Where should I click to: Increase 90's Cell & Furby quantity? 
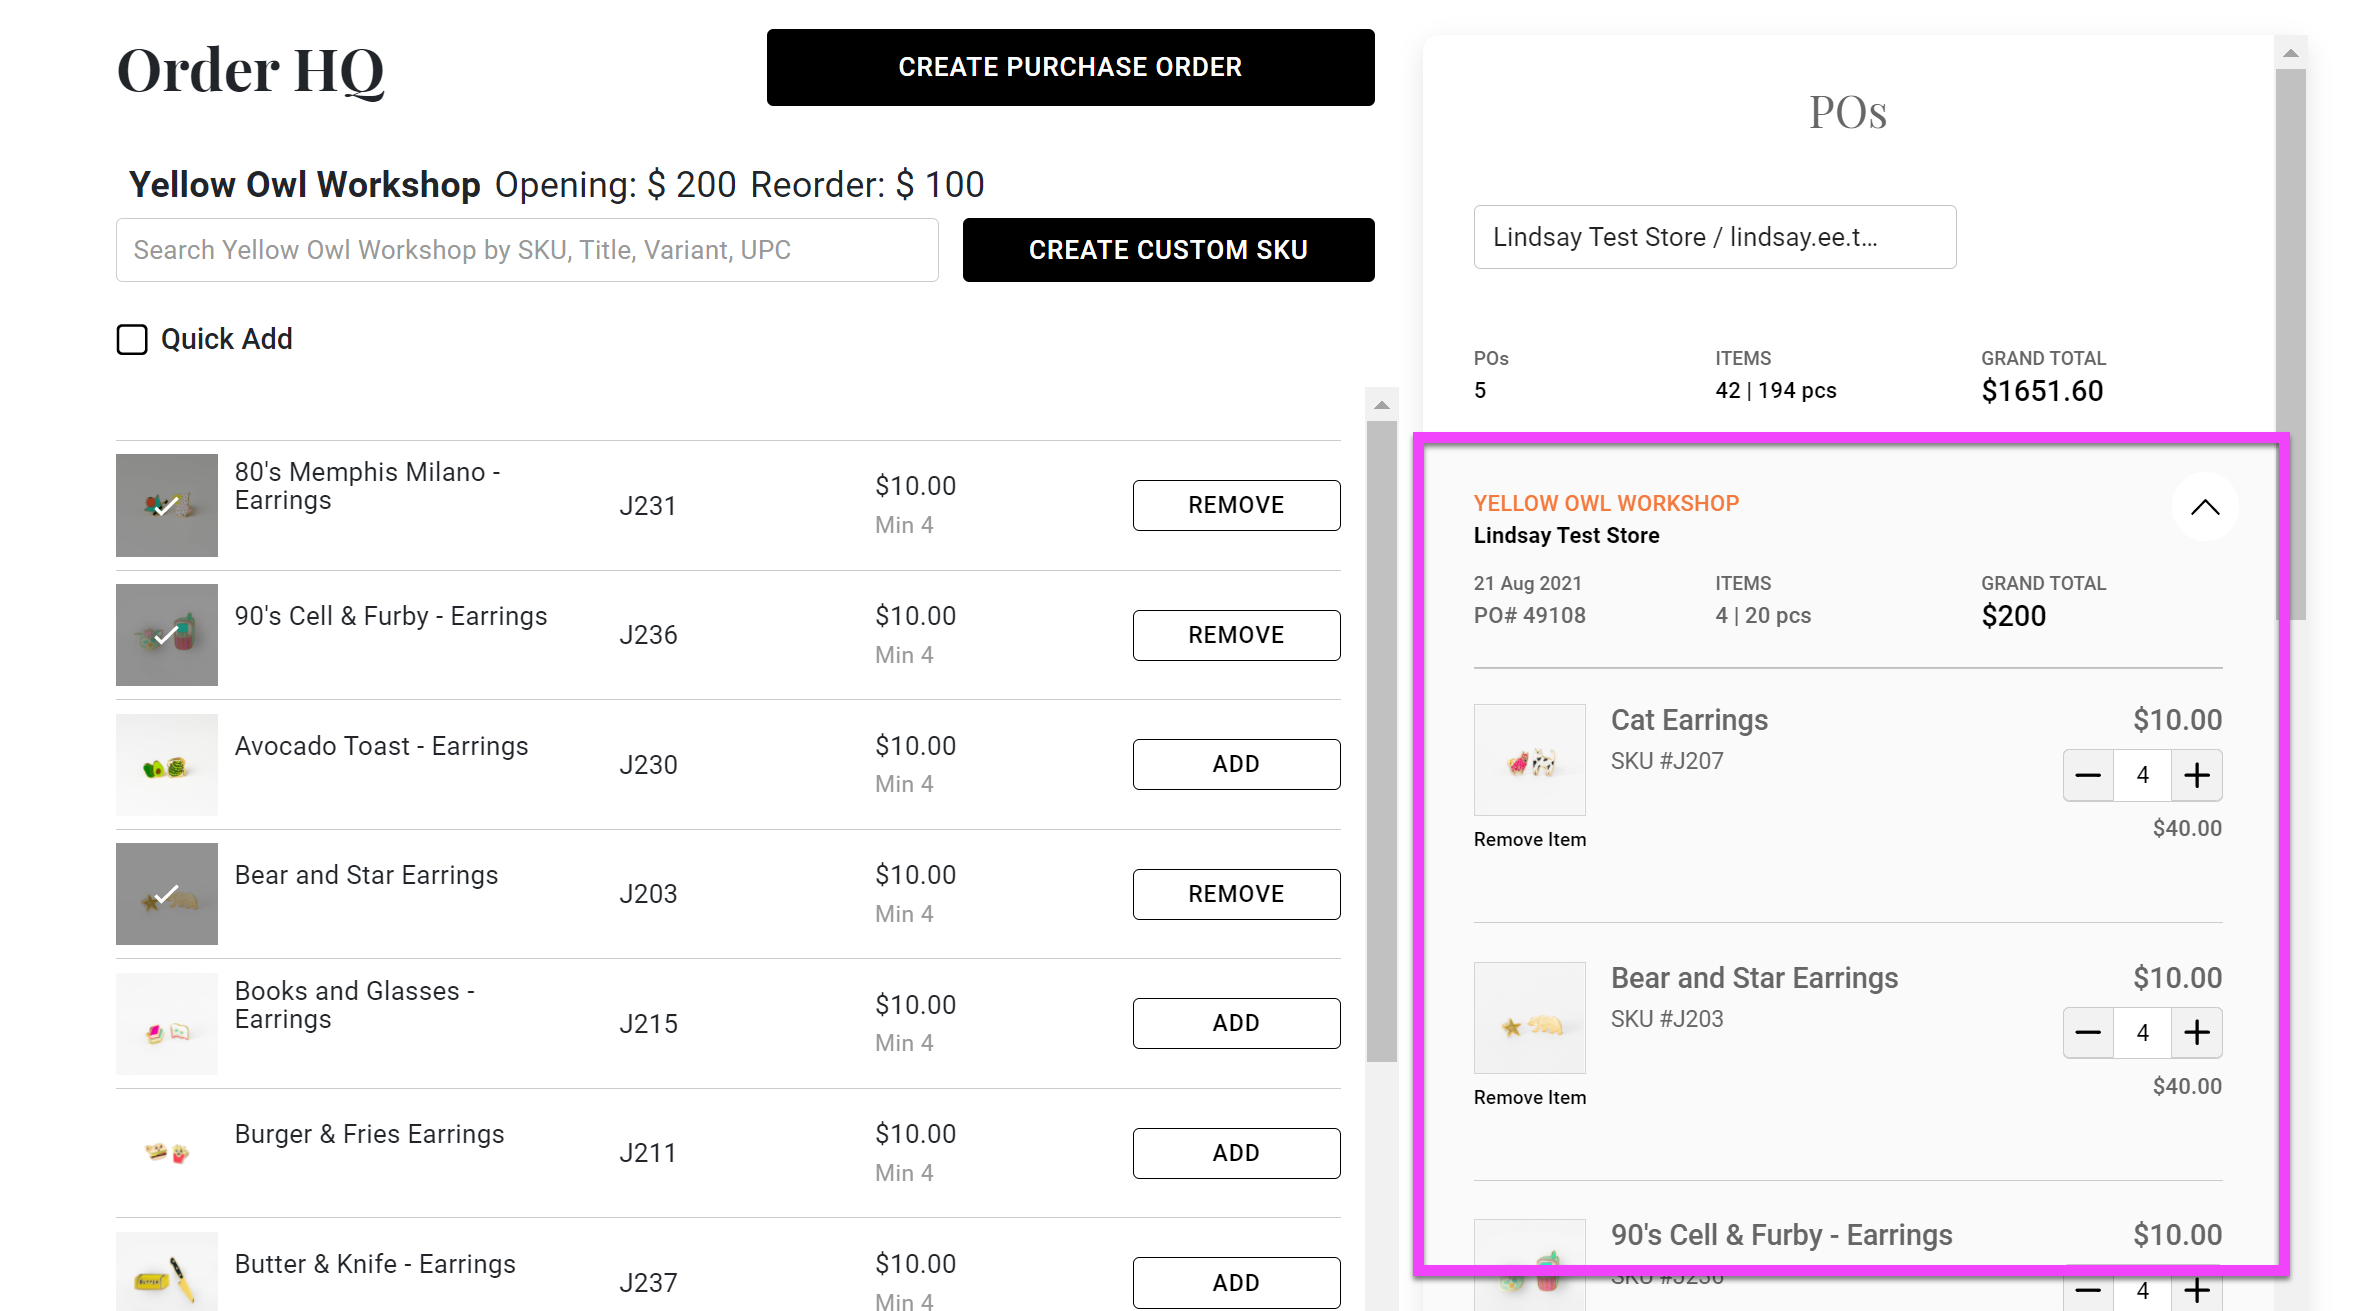coord(2196,1290)
